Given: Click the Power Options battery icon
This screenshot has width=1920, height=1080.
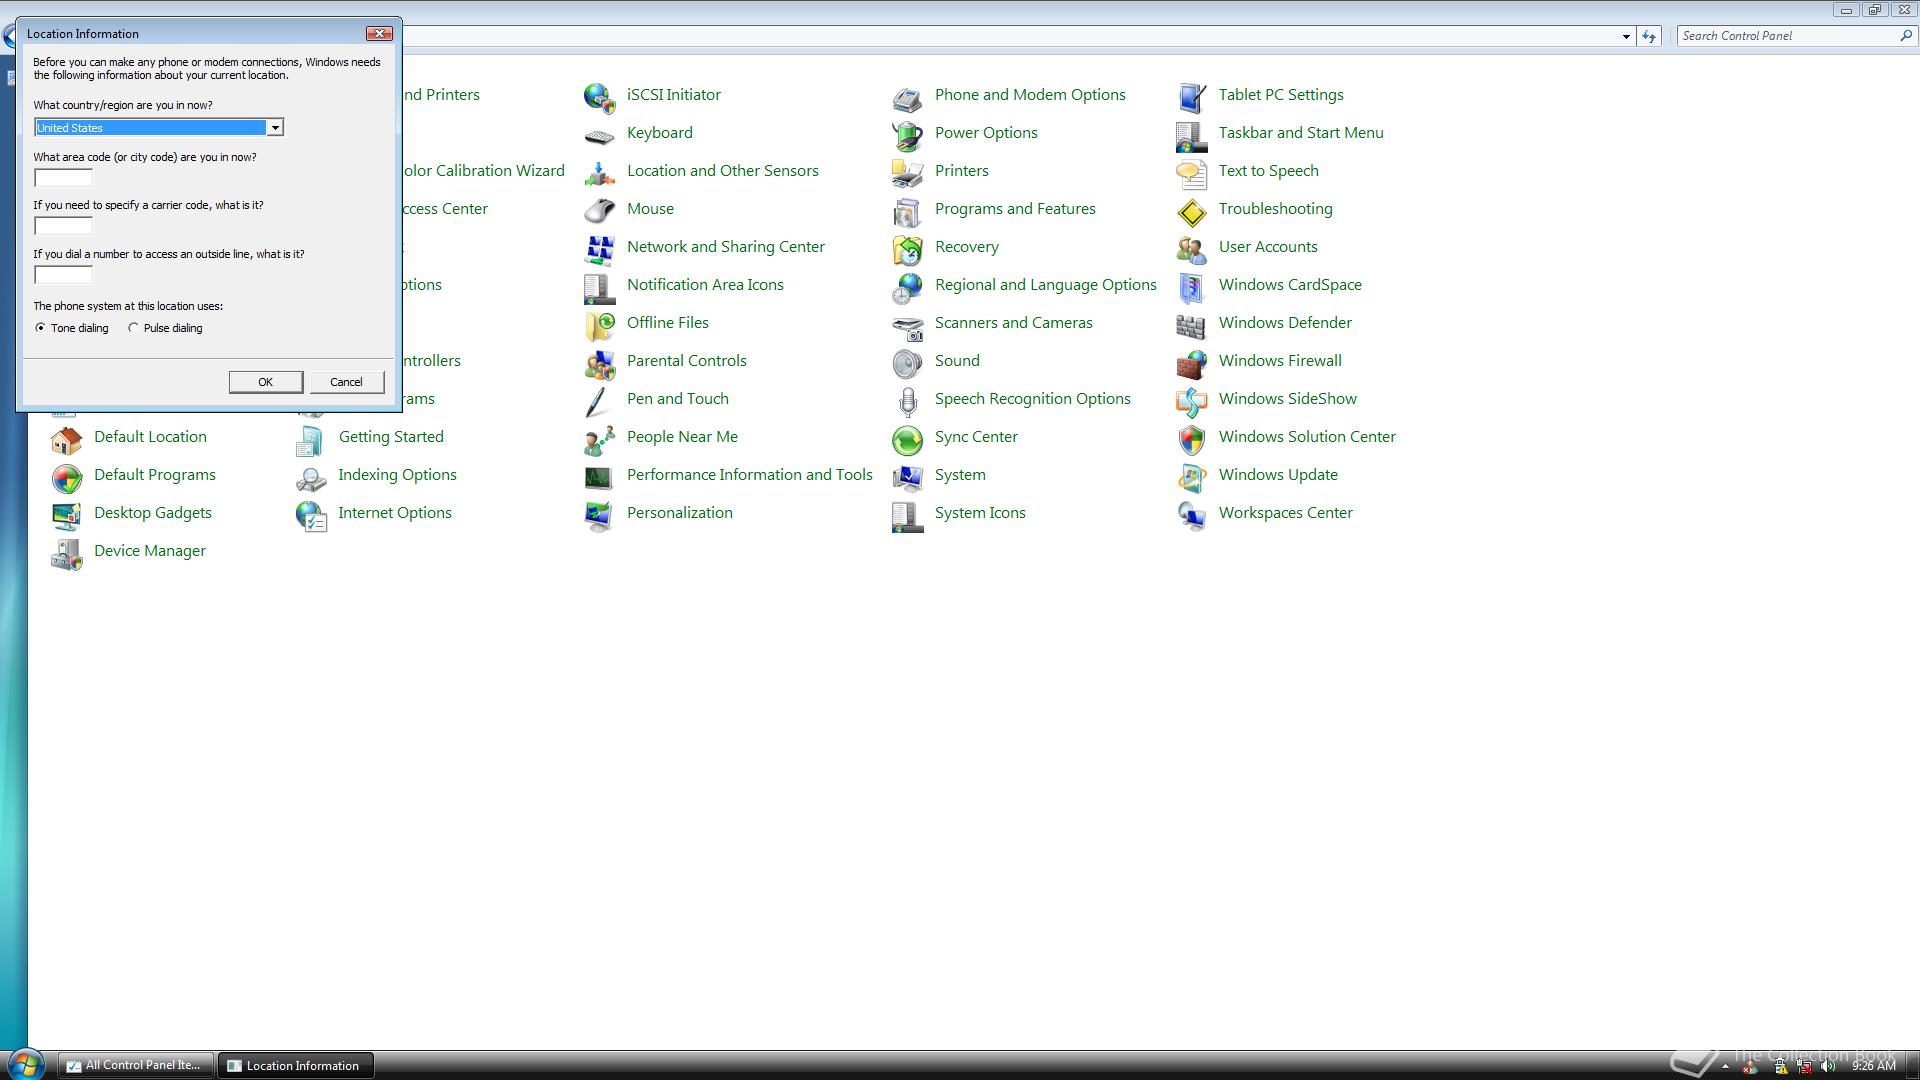Looking at the screenshot, I should [x=907, y=135].
